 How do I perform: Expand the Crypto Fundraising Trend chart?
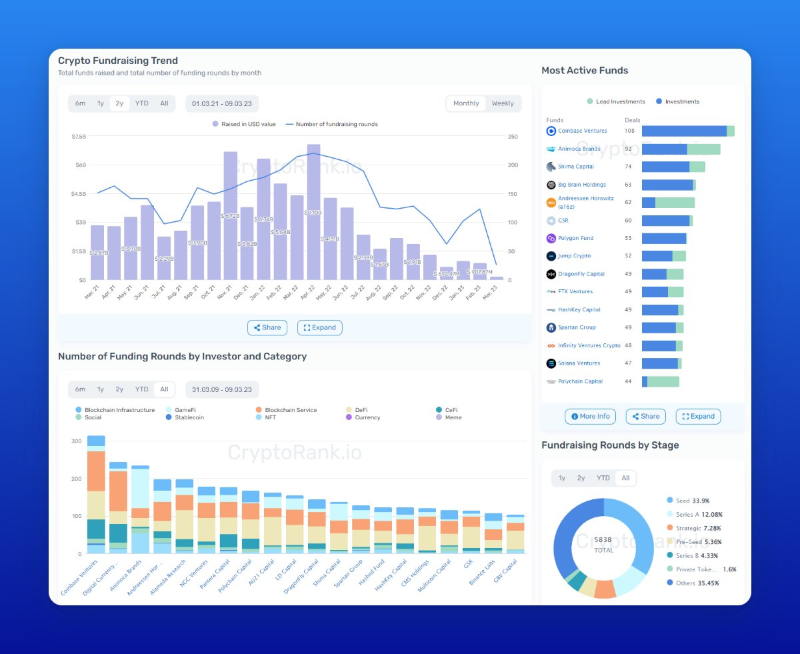320,328
